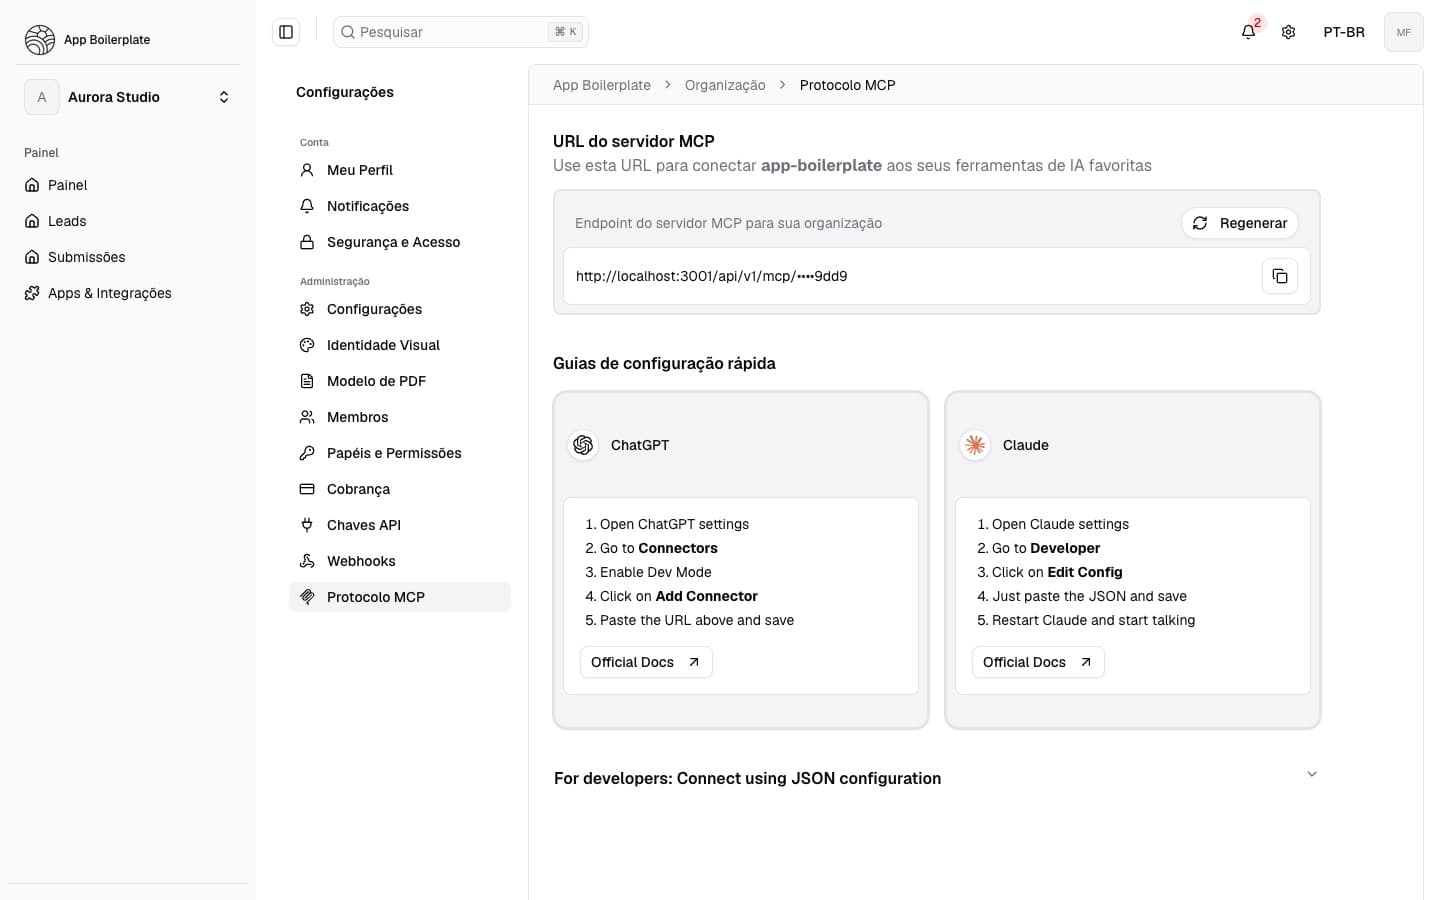Click App Boilerplate in the breadcrumb
The width and height of the screenshot is (1440, 900).
click(x=602, y=85)
